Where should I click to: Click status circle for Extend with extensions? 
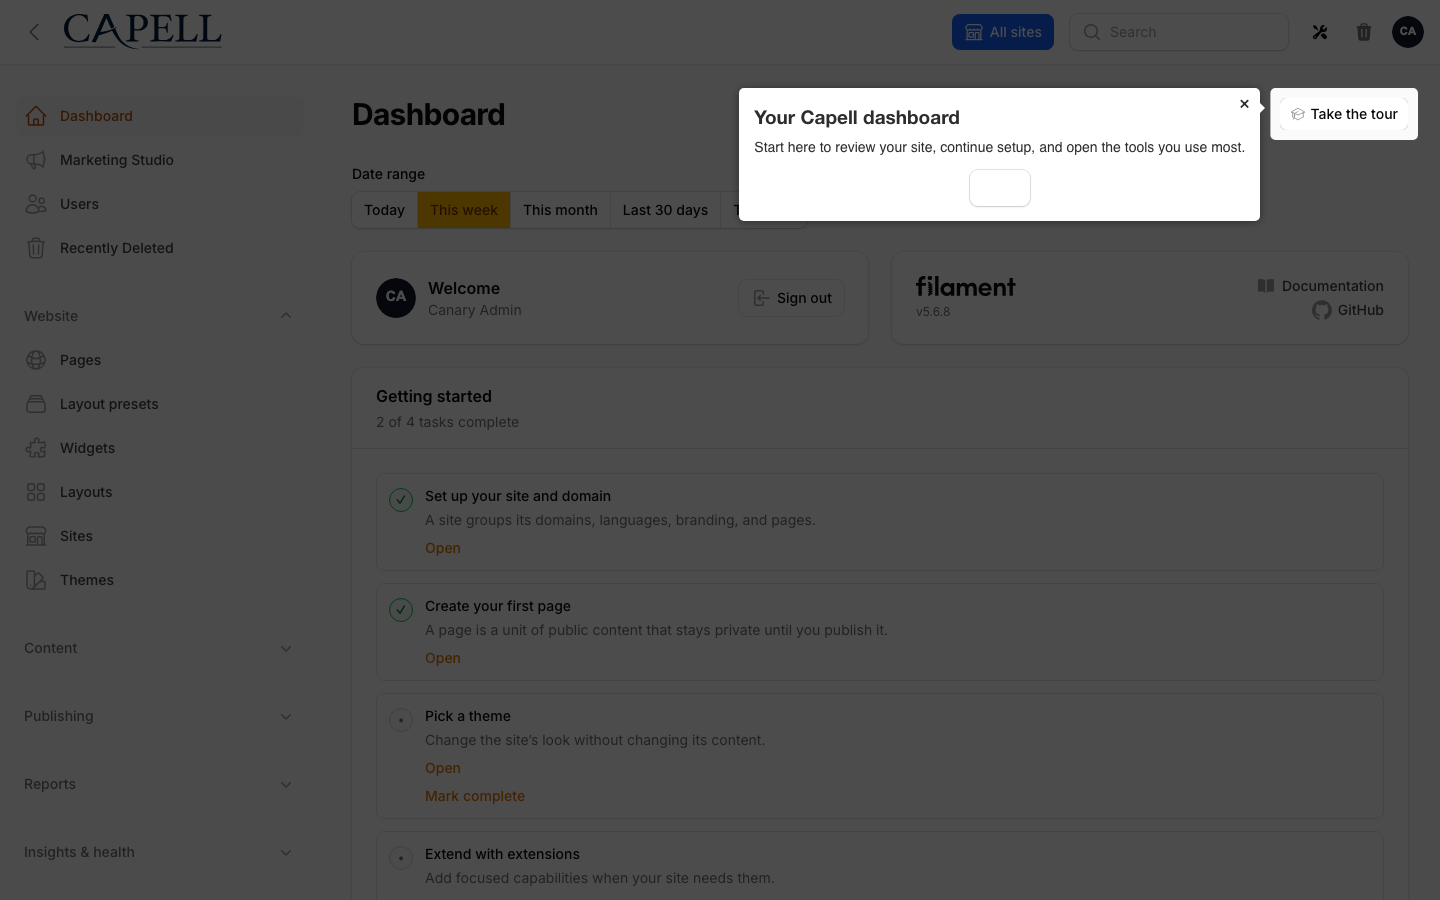401,858
